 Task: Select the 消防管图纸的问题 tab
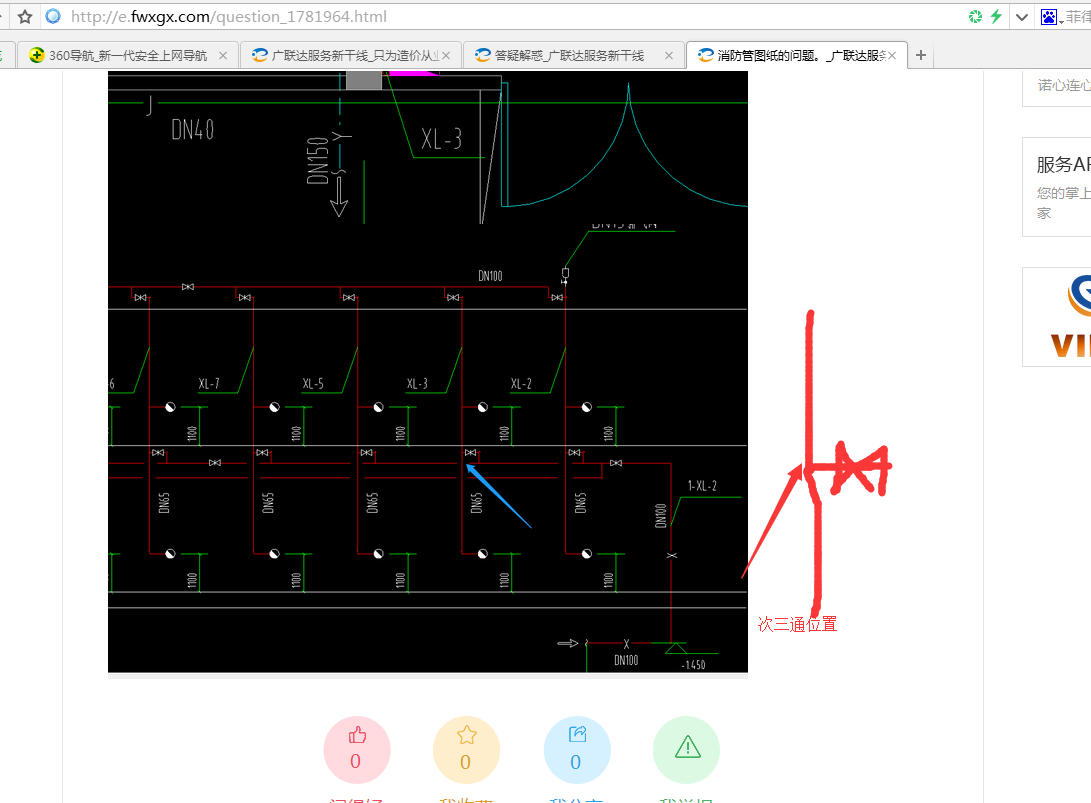tap(797, 56)
